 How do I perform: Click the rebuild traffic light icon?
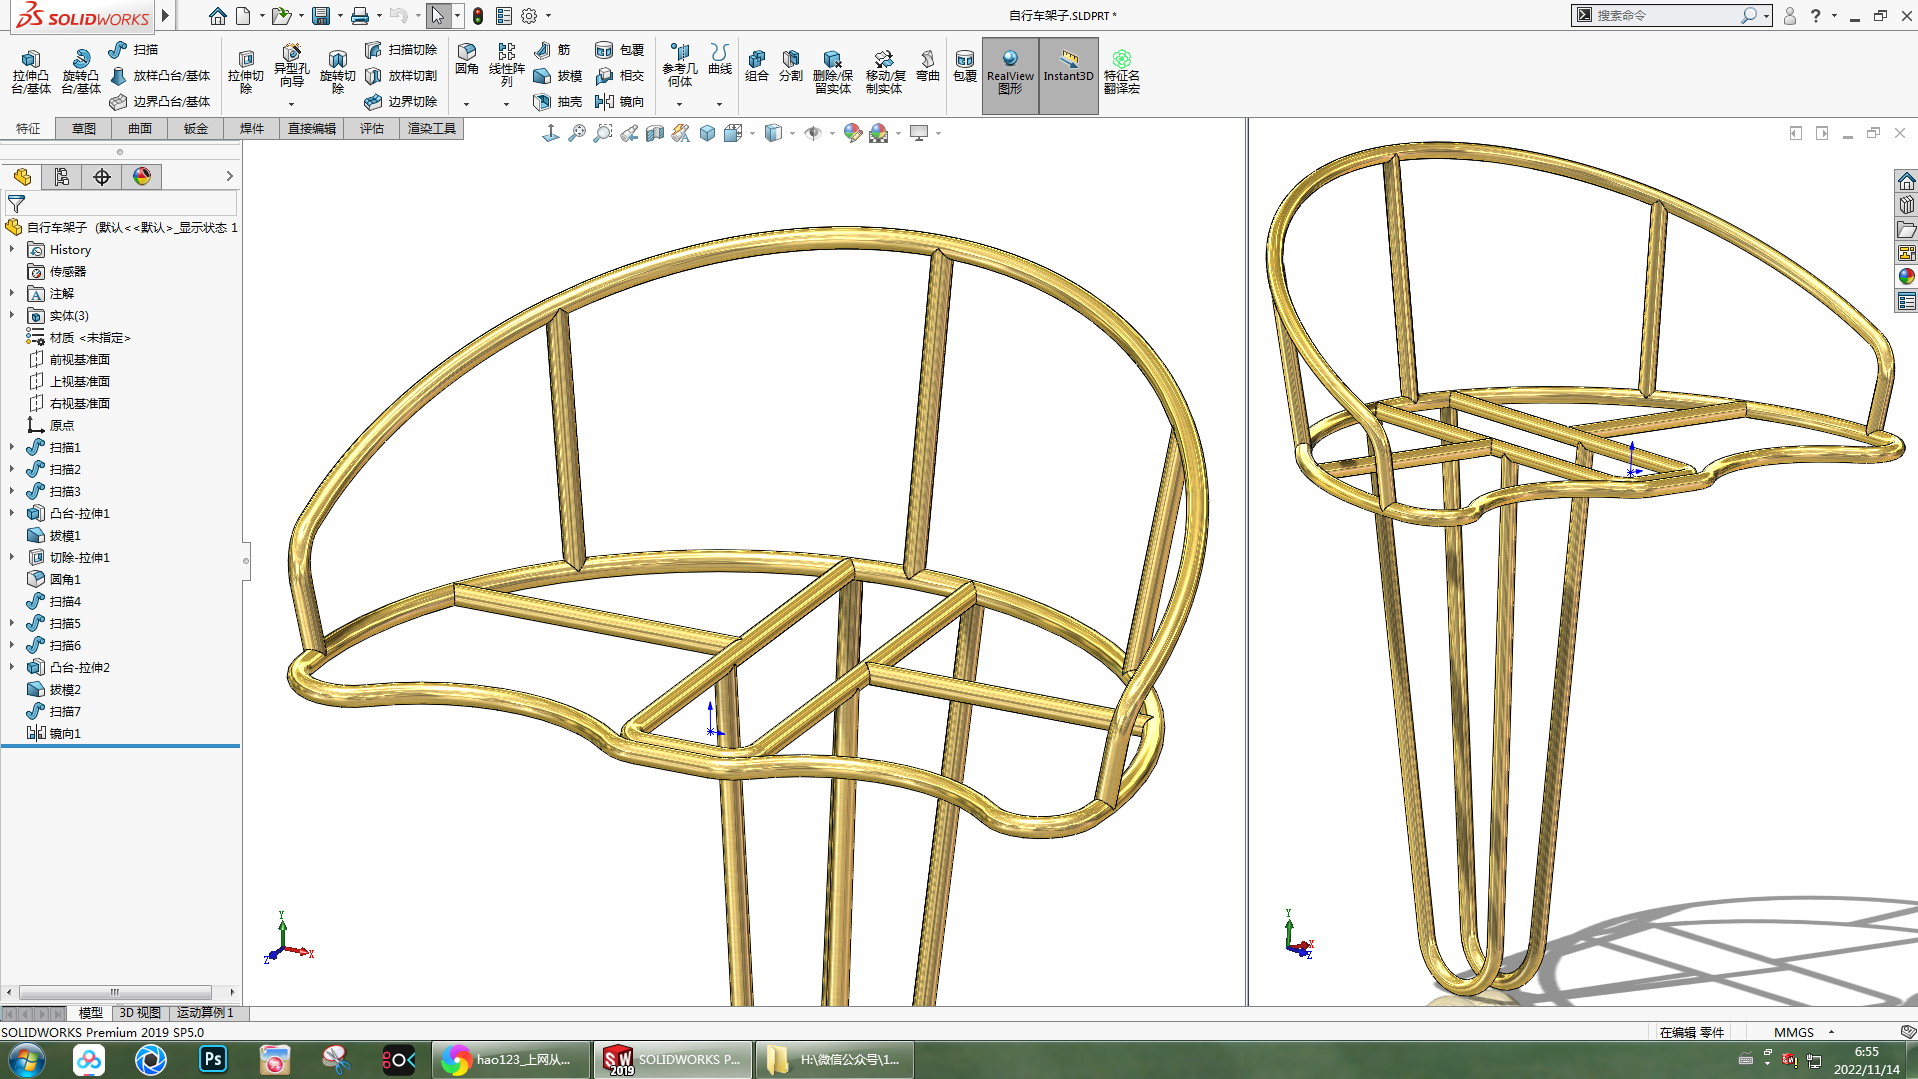pos(478,16)
